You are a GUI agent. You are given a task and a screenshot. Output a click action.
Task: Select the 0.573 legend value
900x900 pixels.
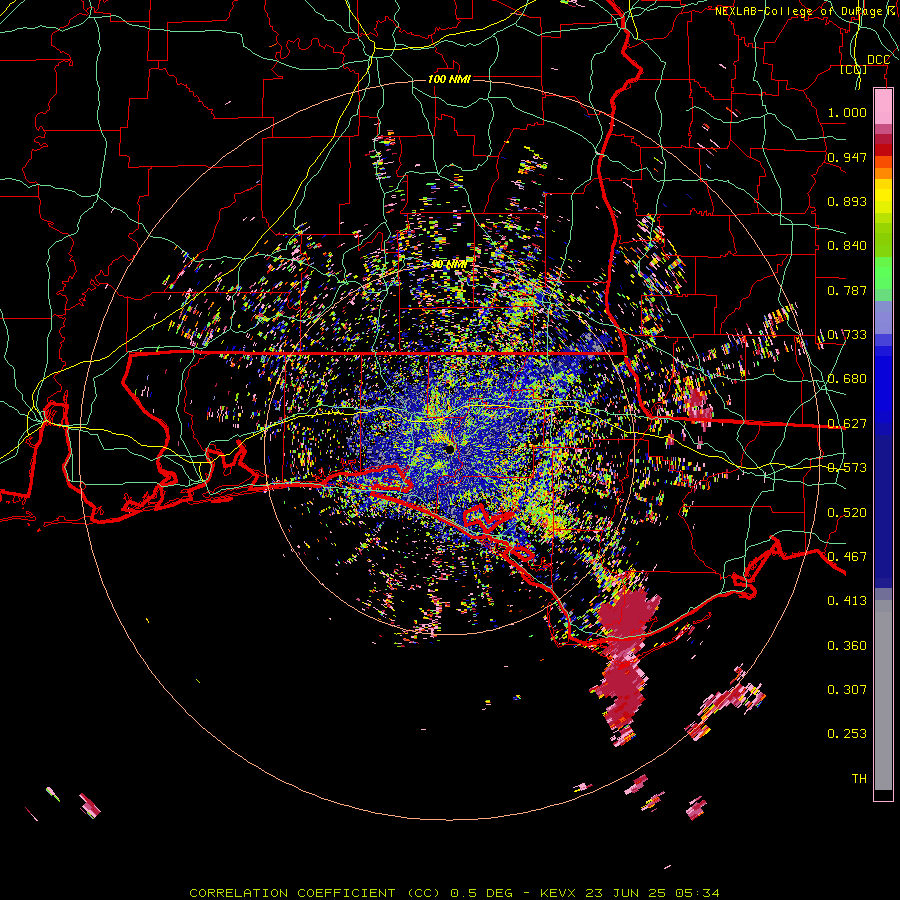click(x=847, y=468)
